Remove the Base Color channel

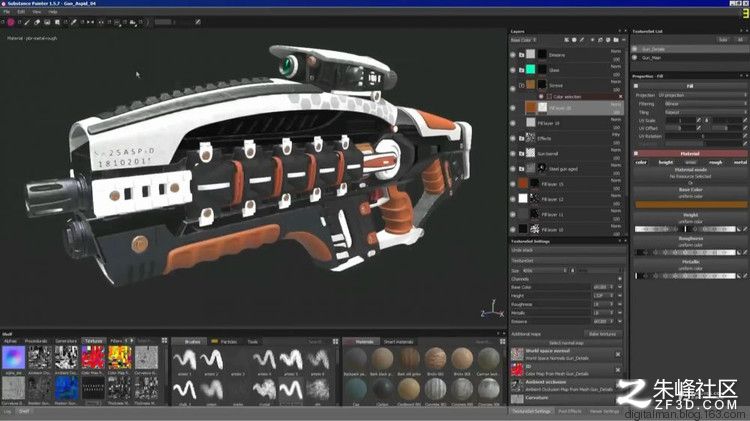pyautogui.click(x=620, y=288)
